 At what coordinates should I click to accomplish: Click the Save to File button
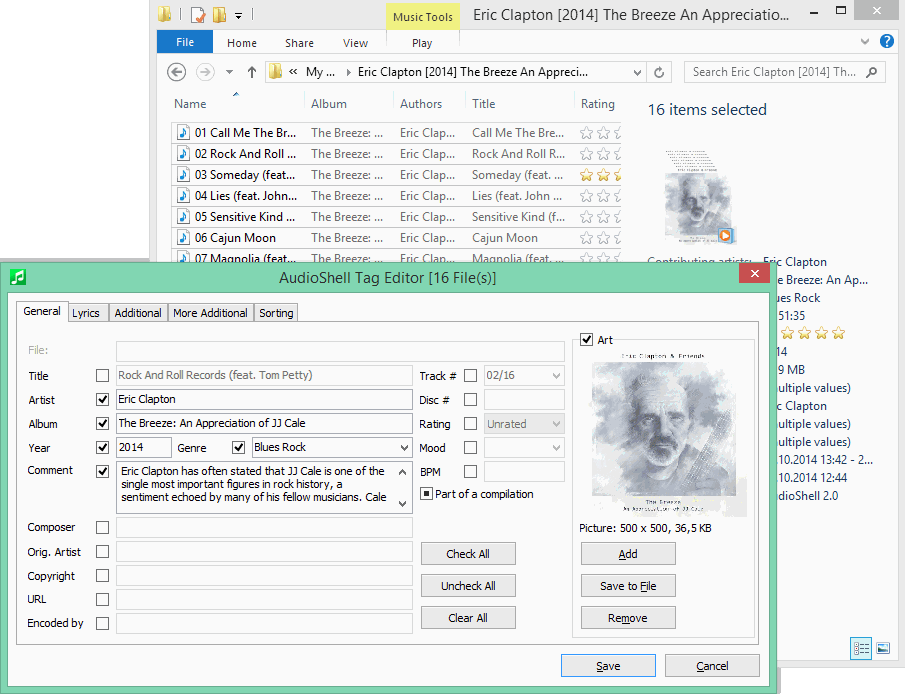point(628,586)
